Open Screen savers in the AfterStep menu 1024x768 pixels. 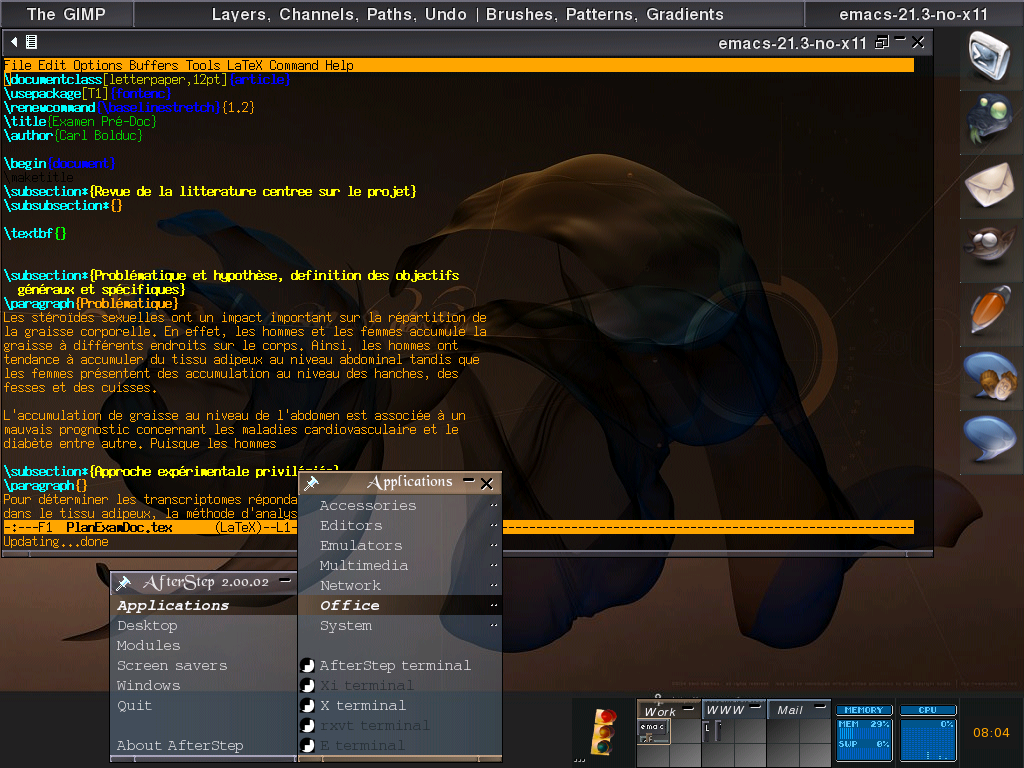coord(204,665)
